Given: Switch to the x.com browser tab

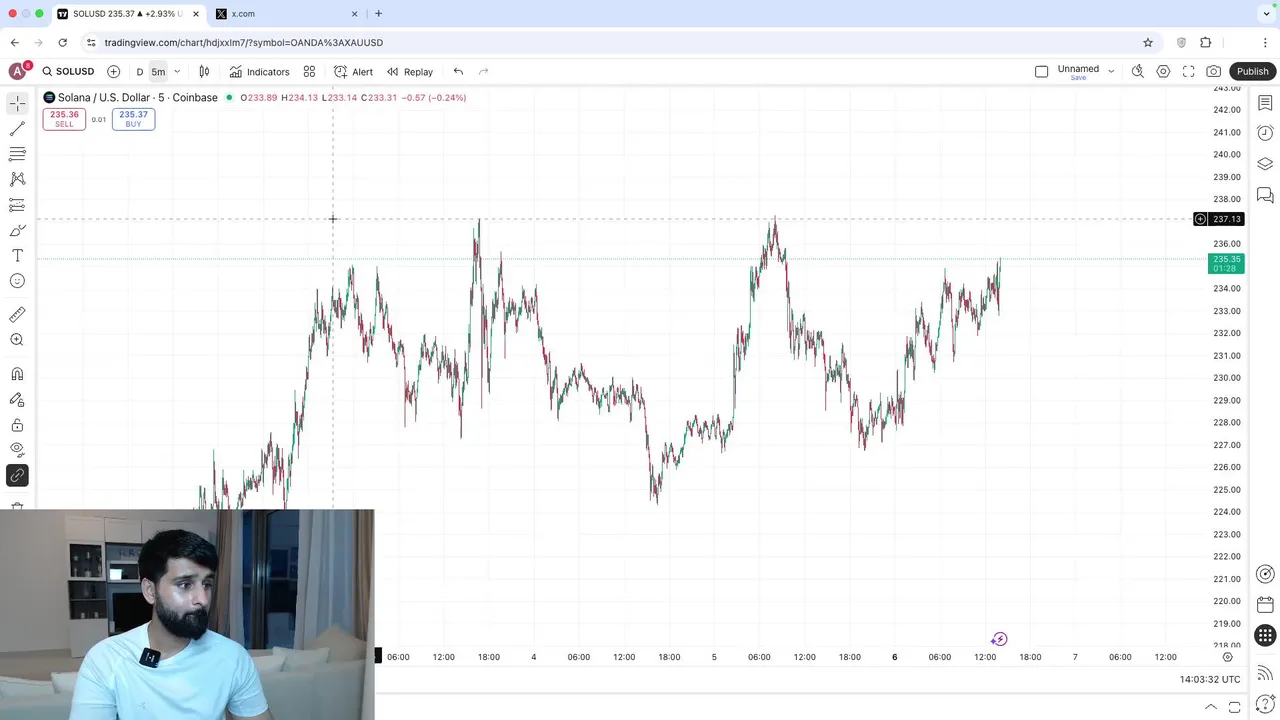Looking at the screenshot, I should pyautogui.click(x=288, y=14).
